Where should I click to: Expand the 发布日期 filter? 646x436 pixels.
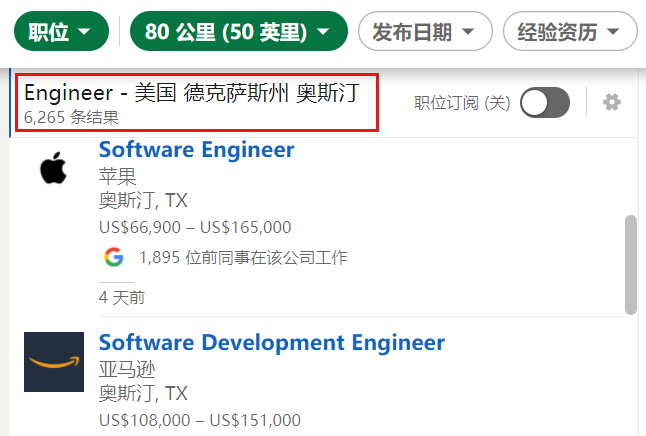click(425, 31)
